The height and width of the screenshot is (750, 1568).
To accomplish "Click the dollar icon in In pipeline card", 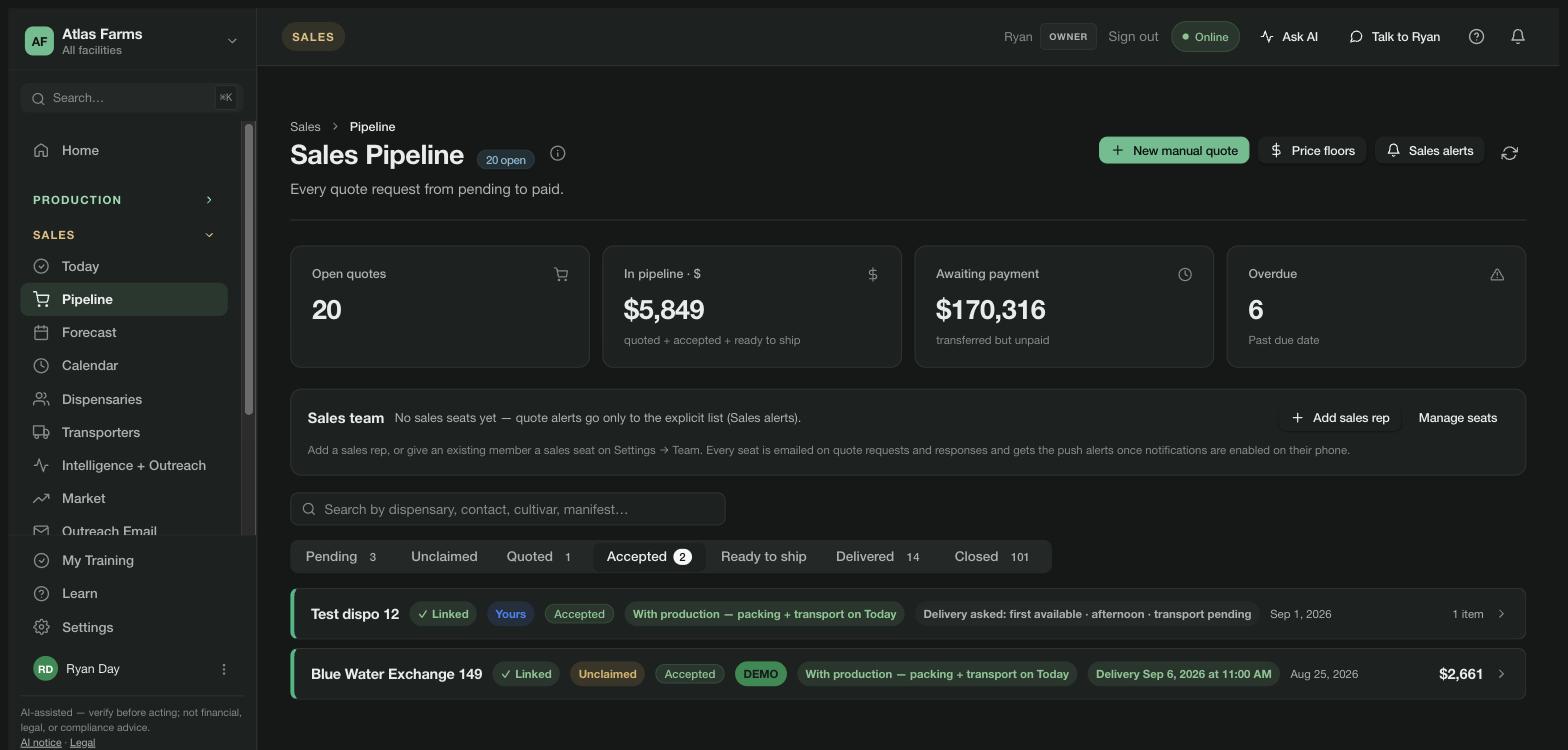I will coord(873,274).
